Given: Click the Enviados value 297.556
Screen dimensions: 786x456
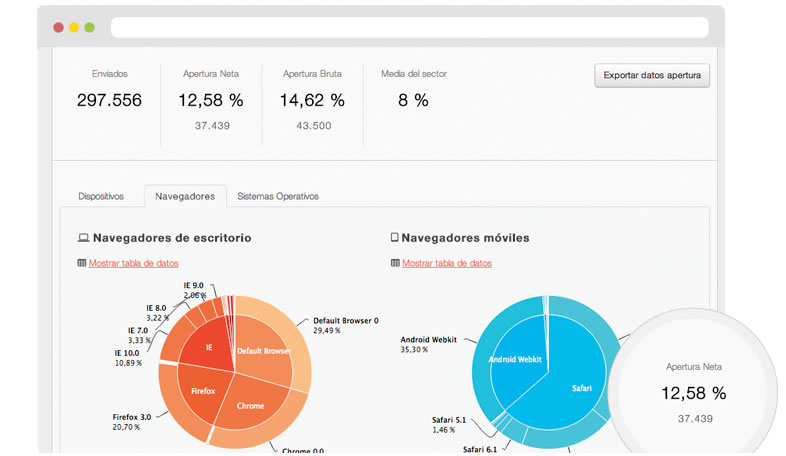Looking at the screenshot, I should tap(109, 100).
